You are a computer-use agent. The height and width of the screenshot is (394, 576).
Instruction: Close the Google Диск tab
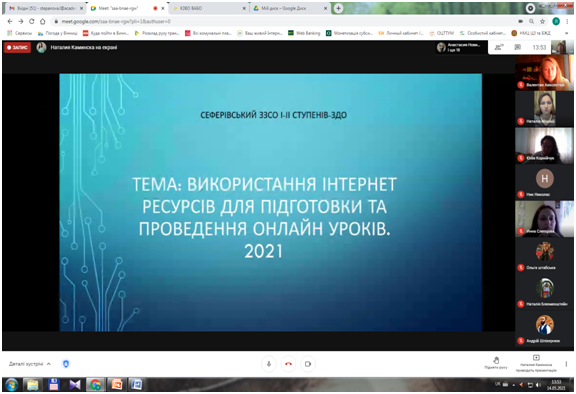[325, 8]
